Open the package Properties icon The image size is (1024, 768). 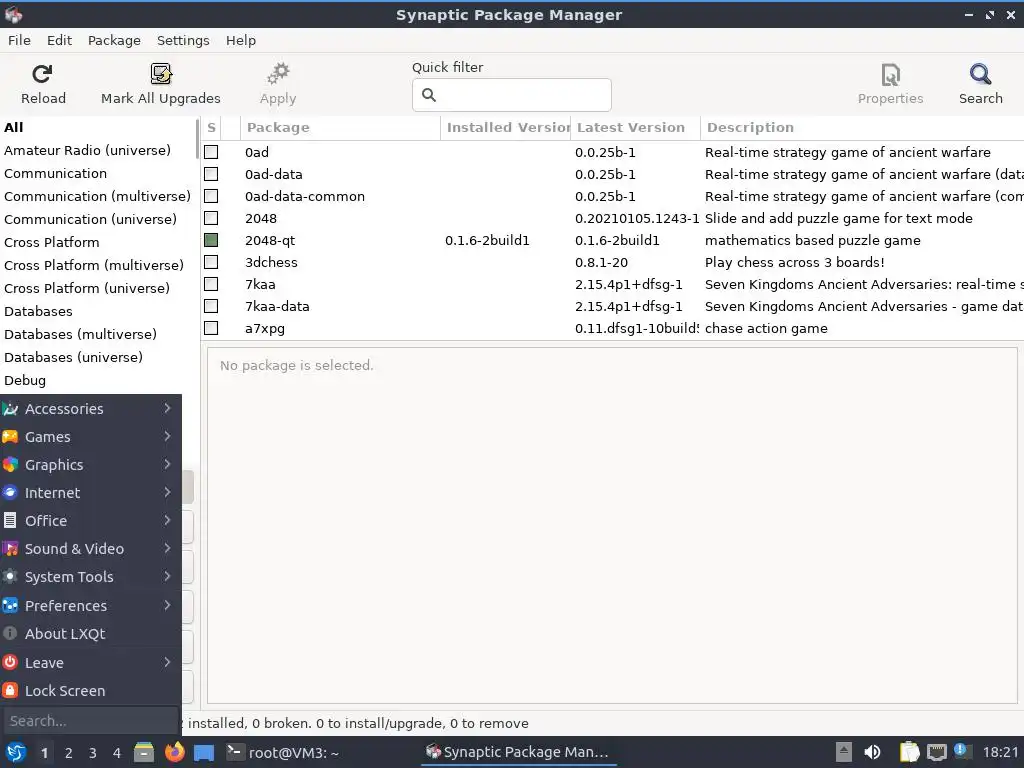coord(890,74)
